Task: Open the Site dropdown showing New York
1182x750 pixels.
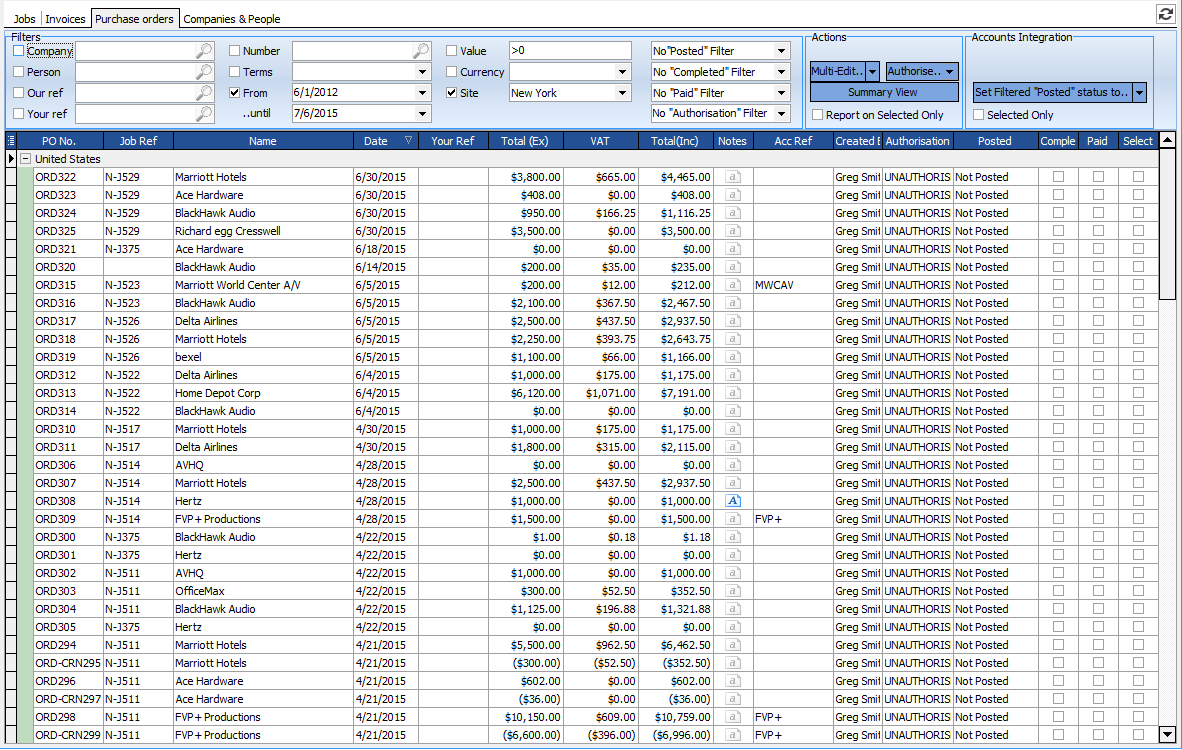Action: click(x=622, y=93)
